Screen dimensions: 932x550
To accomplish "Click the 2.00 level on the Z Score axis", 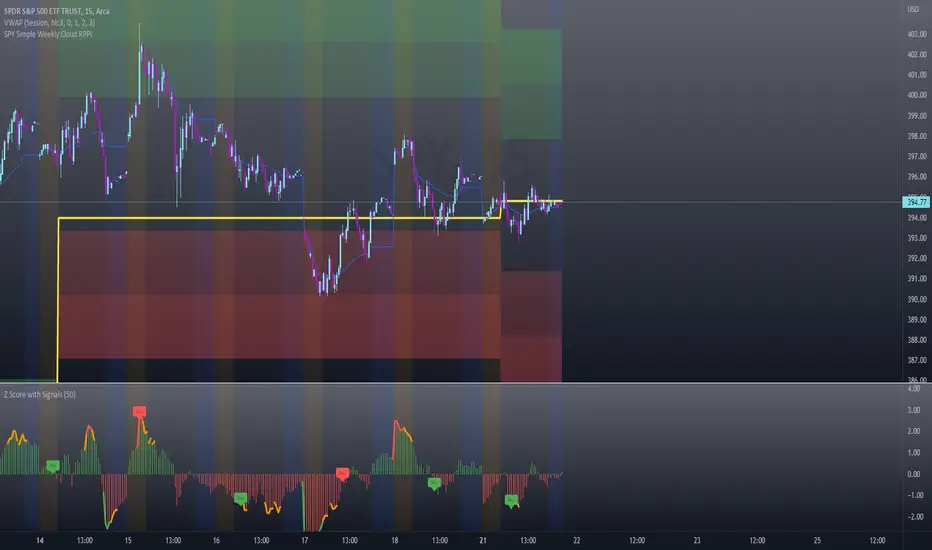I will (914, 431).
